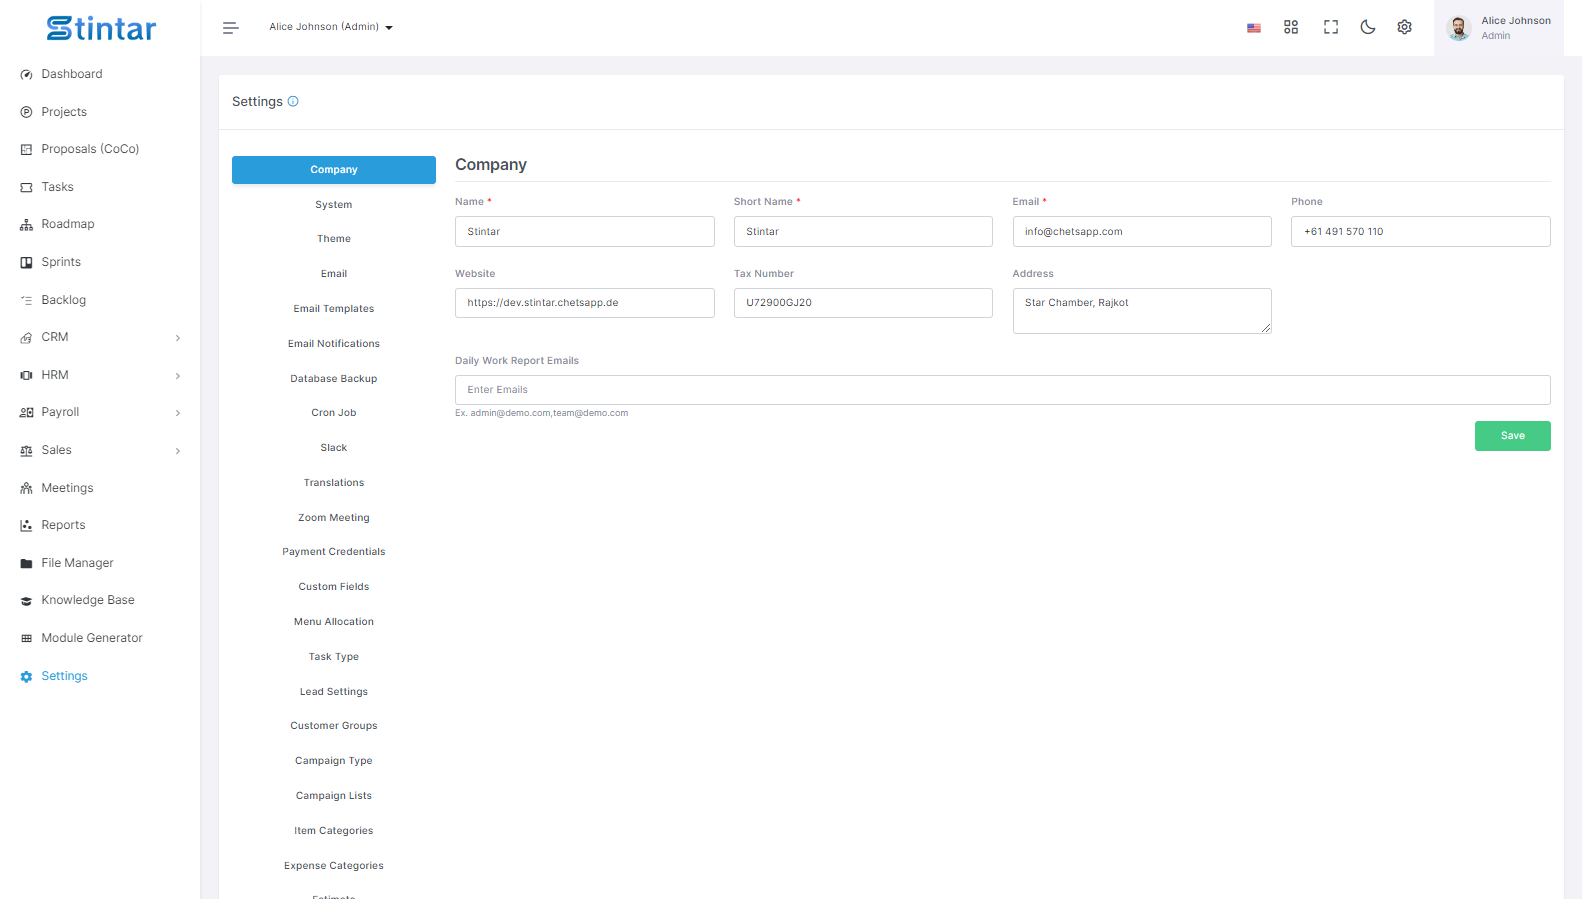Screen dimensions: 1582x899
Task: Click the Proposals (CoCo) sidebar icon
Action: pyautogui.click(x=26, y=149)
